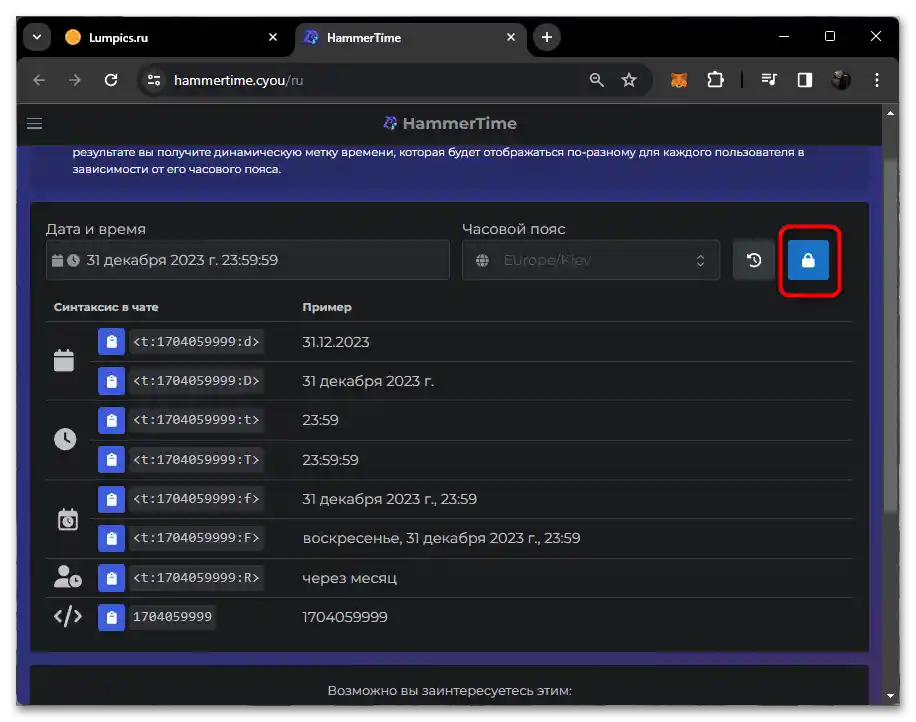This screenshot has height=722, width=916.
Task: Open the MetaMask fox extension
Action: [x=679, y=80]
